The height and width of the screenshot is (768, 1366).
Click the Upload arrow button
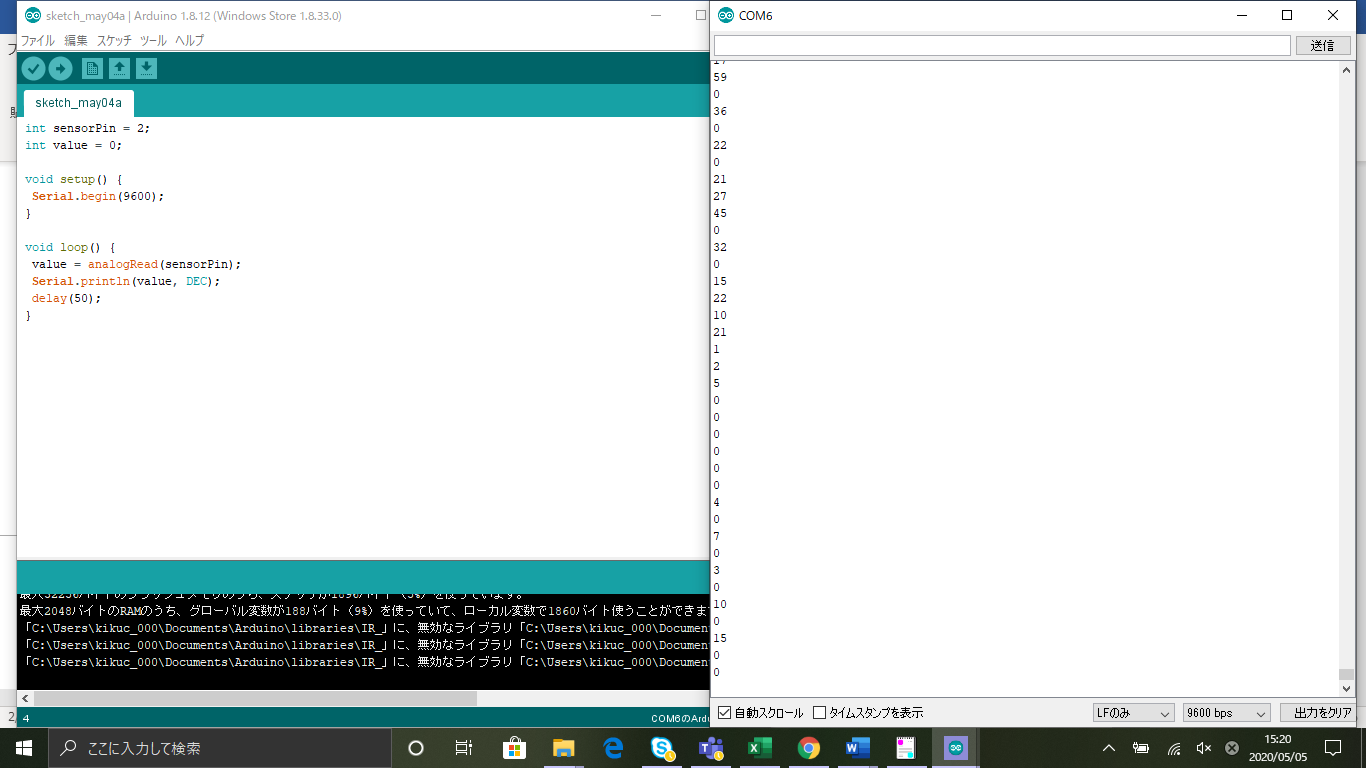60,68
